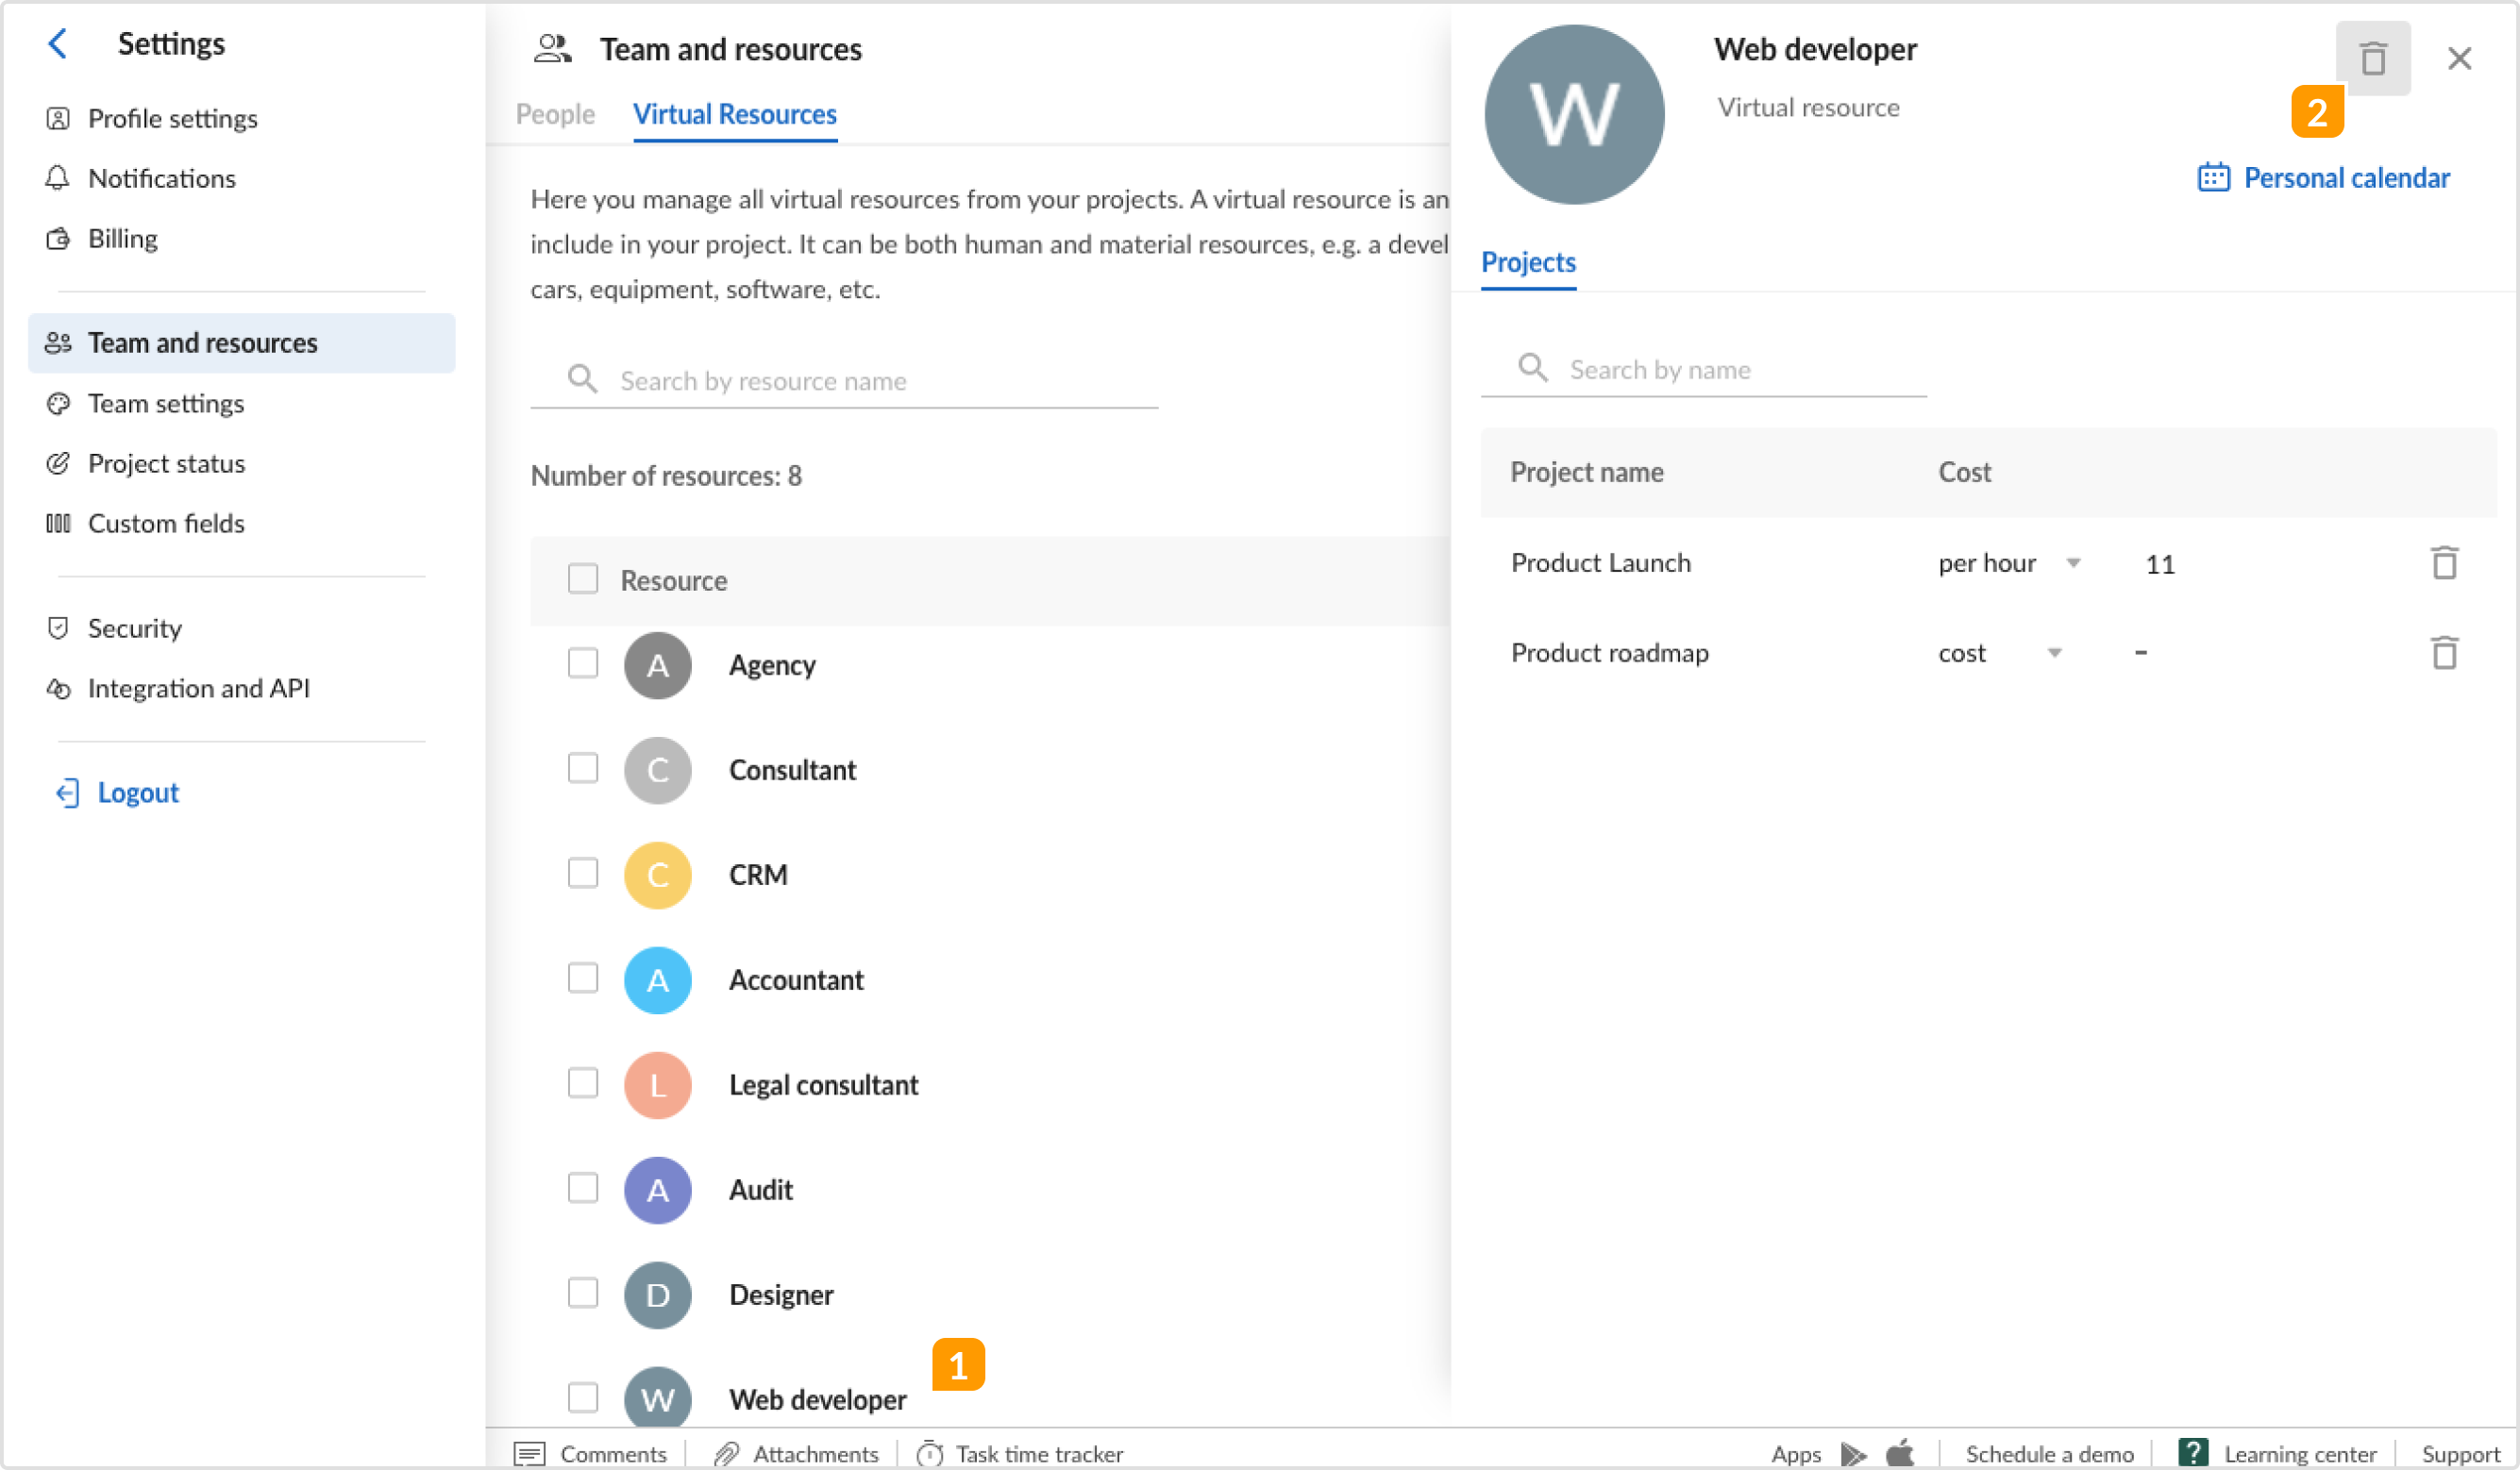Focus the Search by name field
This screenshot has width=2520, height=1470.
pos(1703,370)
